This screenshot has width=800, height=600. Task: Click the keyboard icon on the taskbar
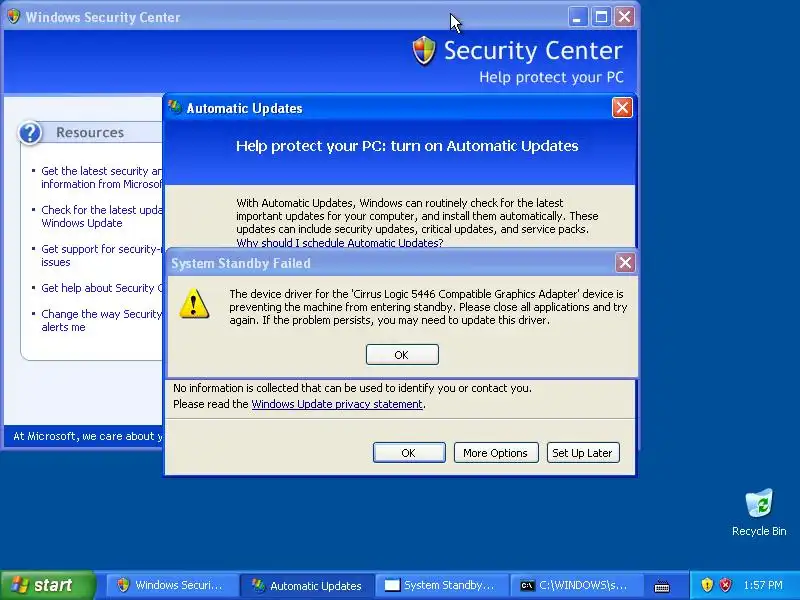coord(662,586)
